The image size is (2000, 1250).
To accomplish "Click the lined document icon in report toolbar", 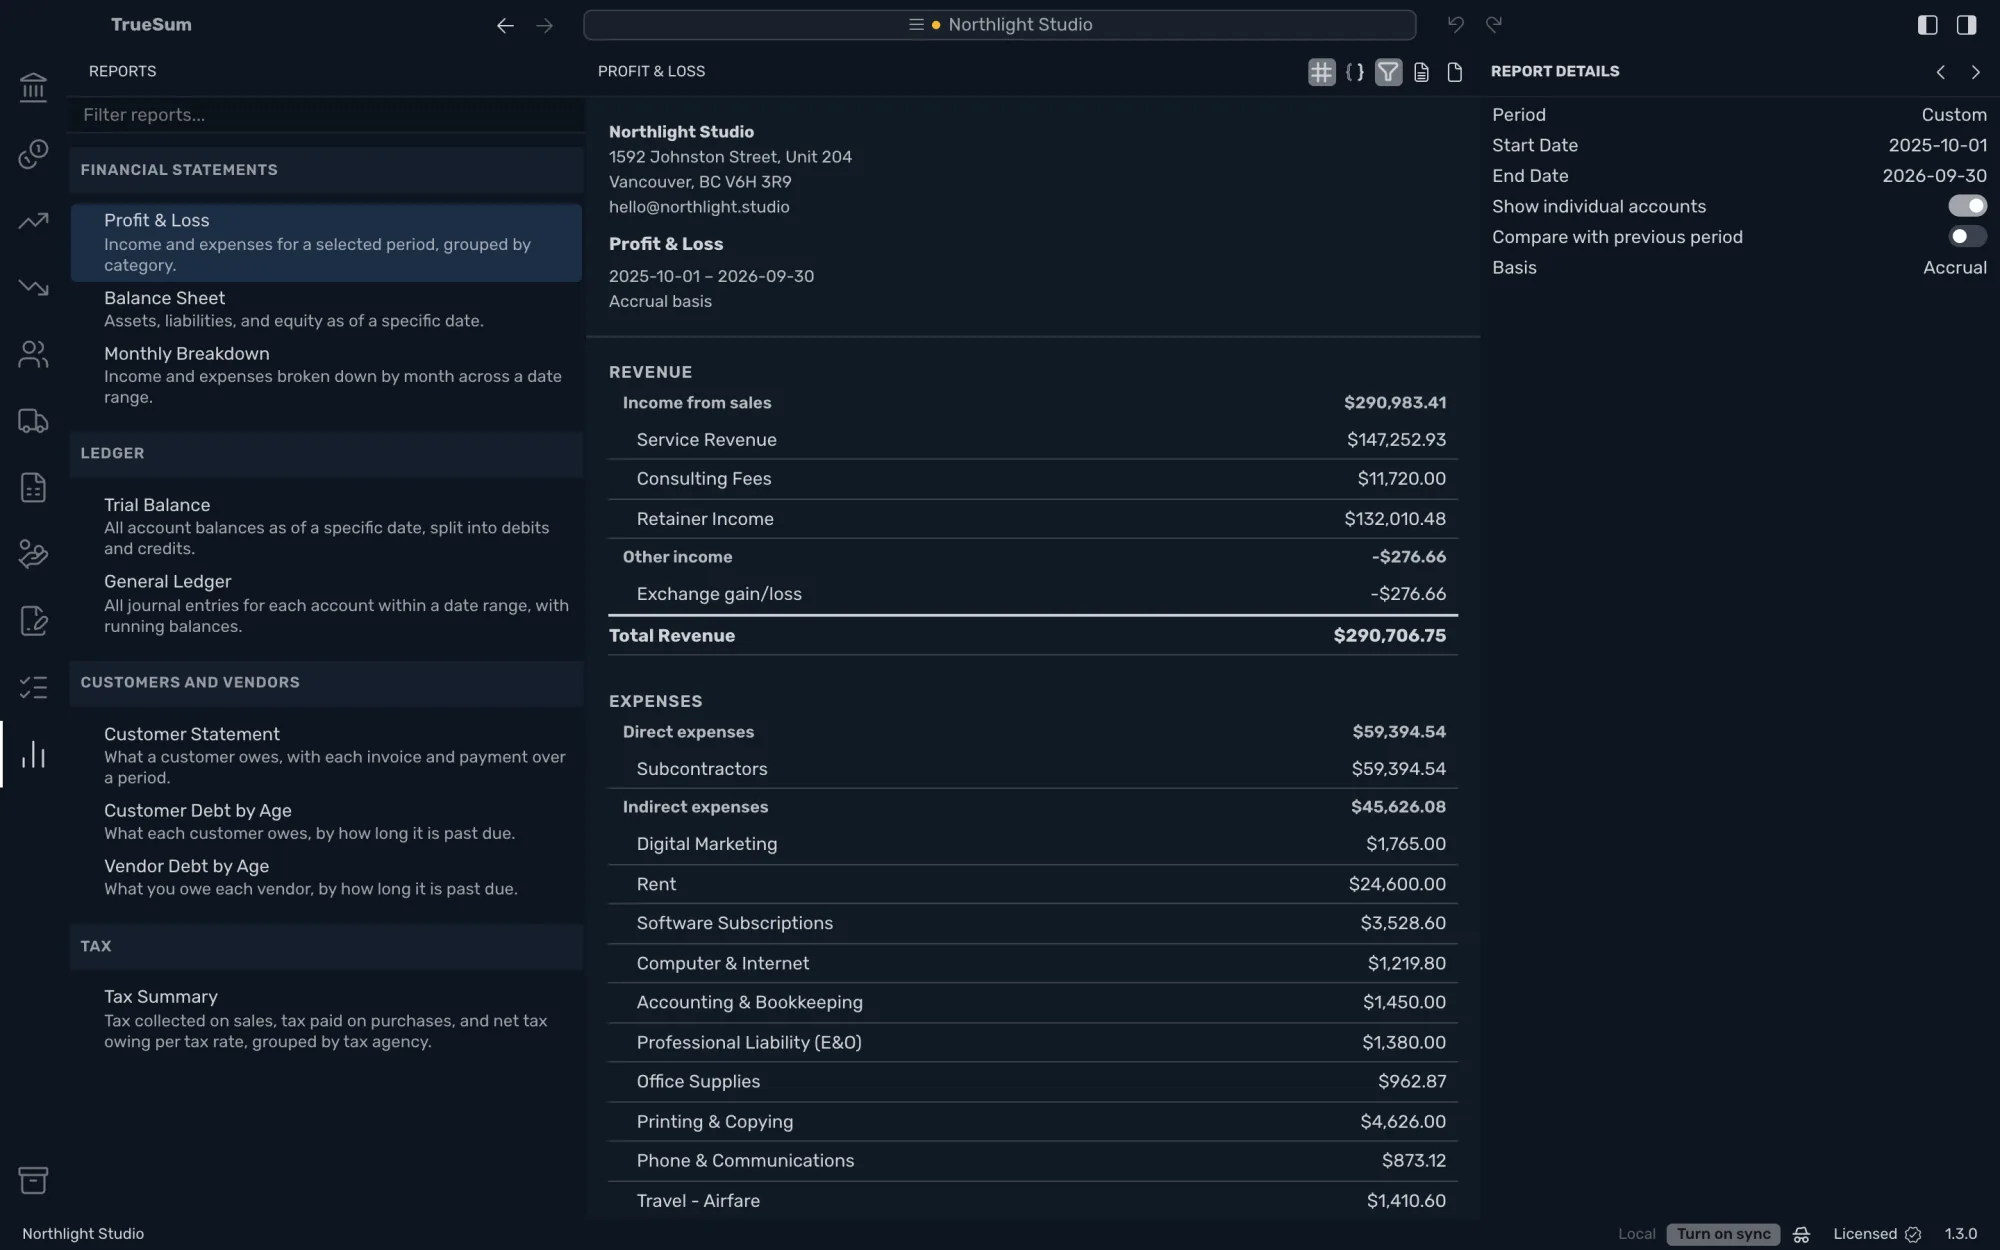I will click(x=1421, y=72).
